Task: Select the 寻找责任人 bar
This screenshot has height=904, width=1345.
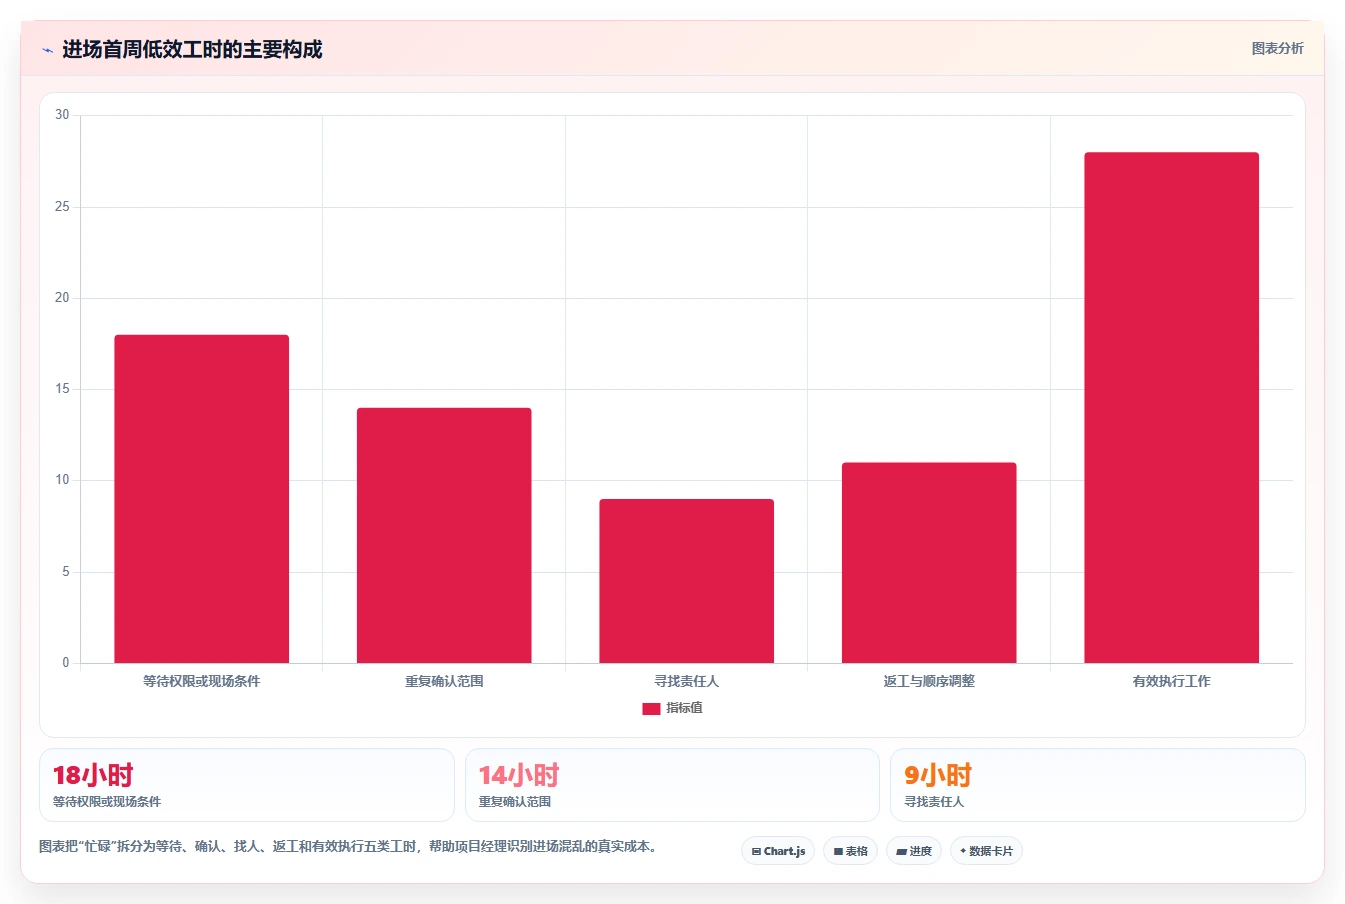Action: coord(686,581)
